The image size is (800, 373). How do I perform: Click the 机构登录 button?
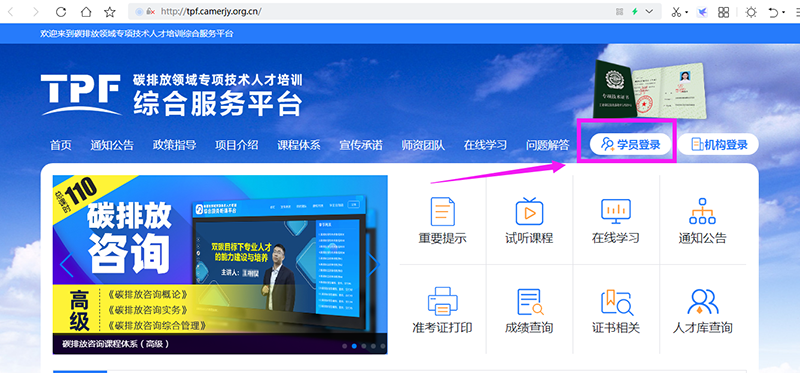tap(718, 144)
